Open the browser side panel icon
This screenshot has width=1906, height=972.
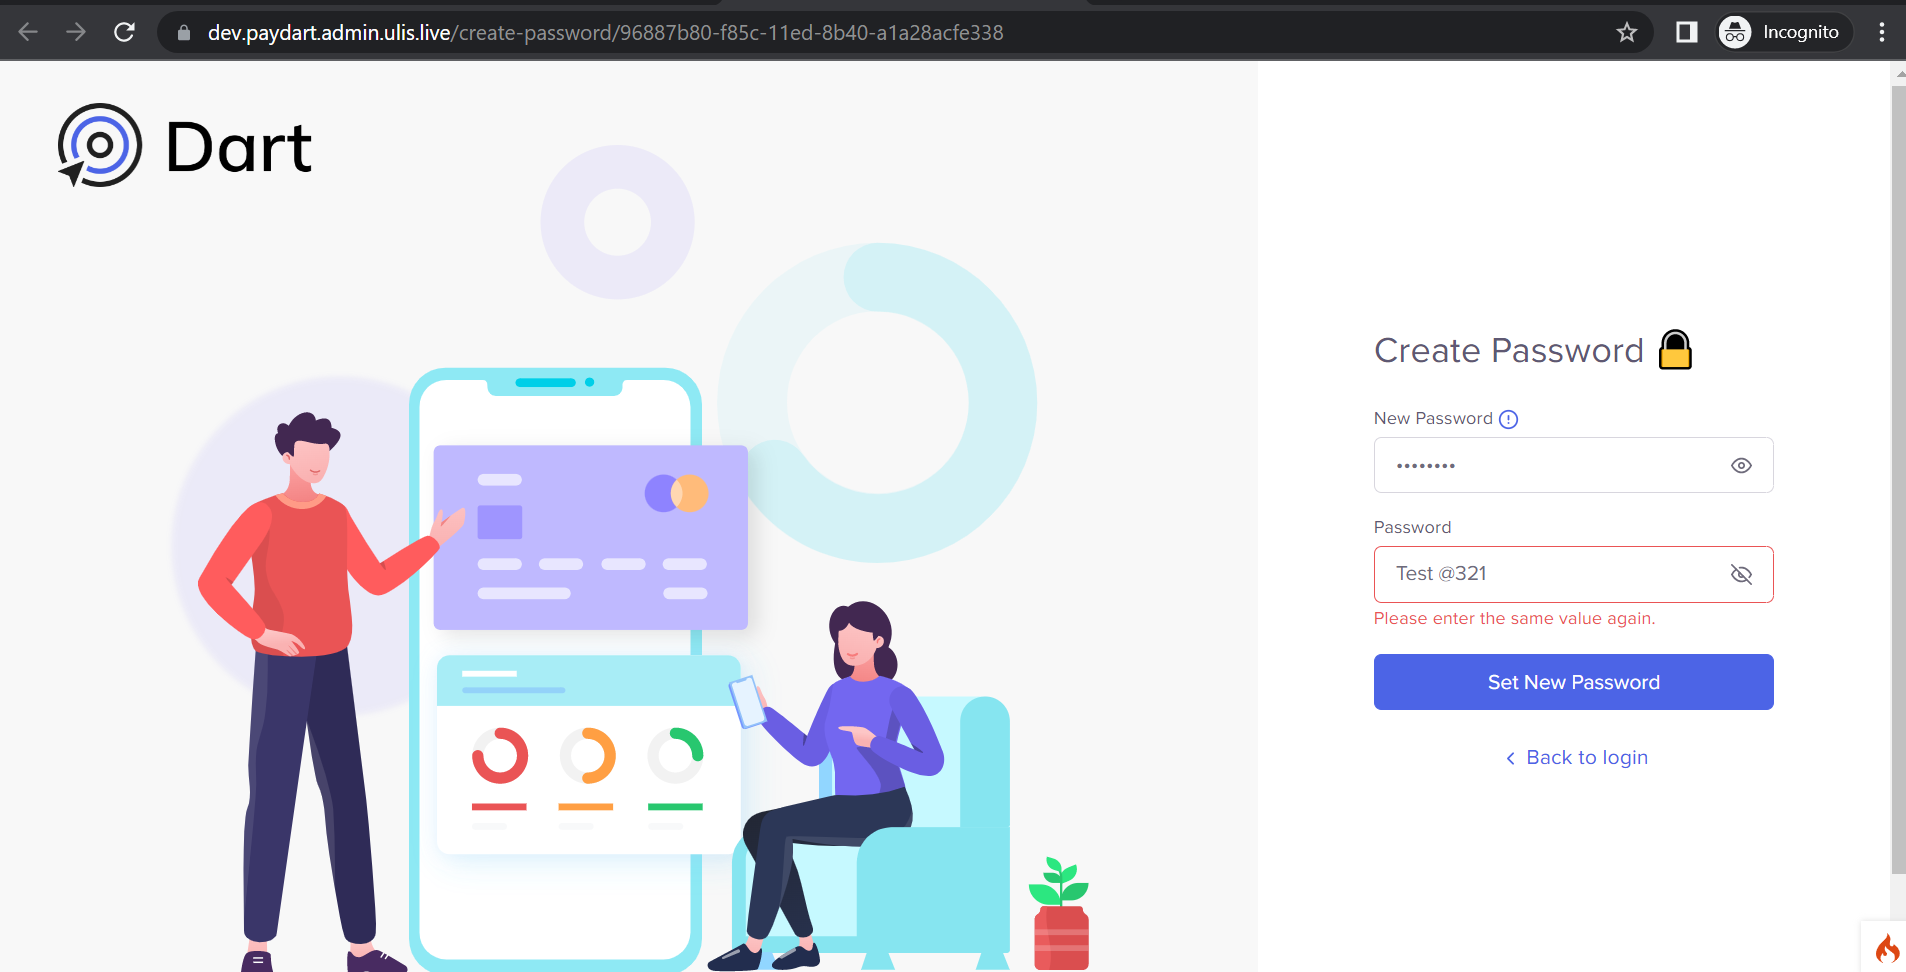[x=1686, y=32]
